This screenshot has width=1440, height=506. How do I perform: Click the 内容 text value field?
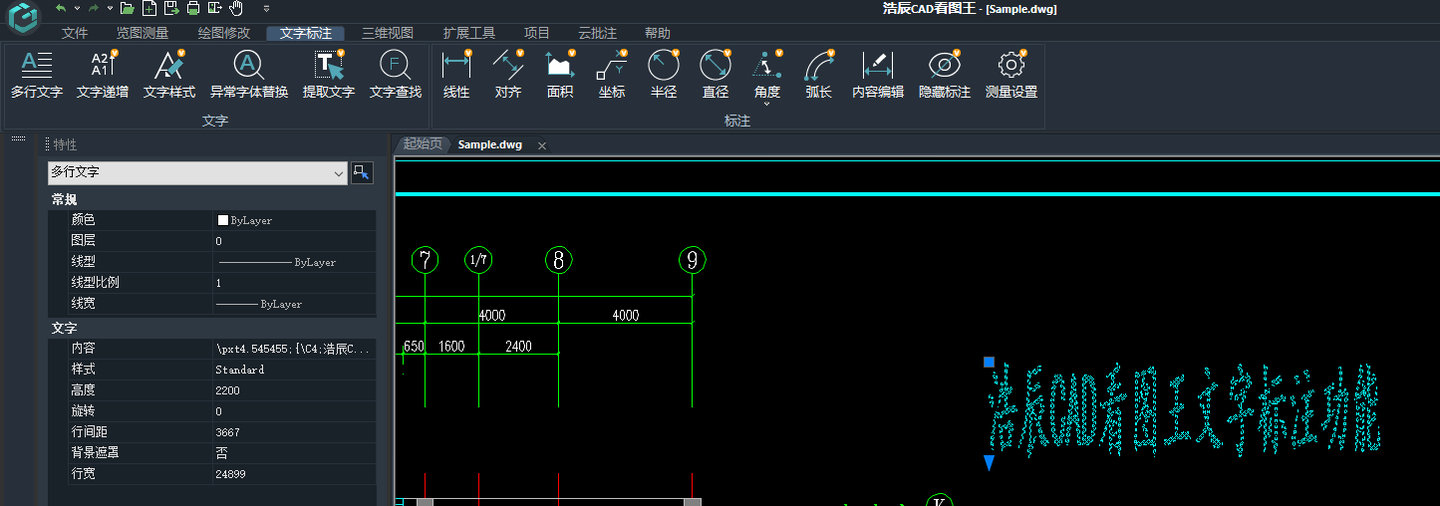tap(295, 349)
